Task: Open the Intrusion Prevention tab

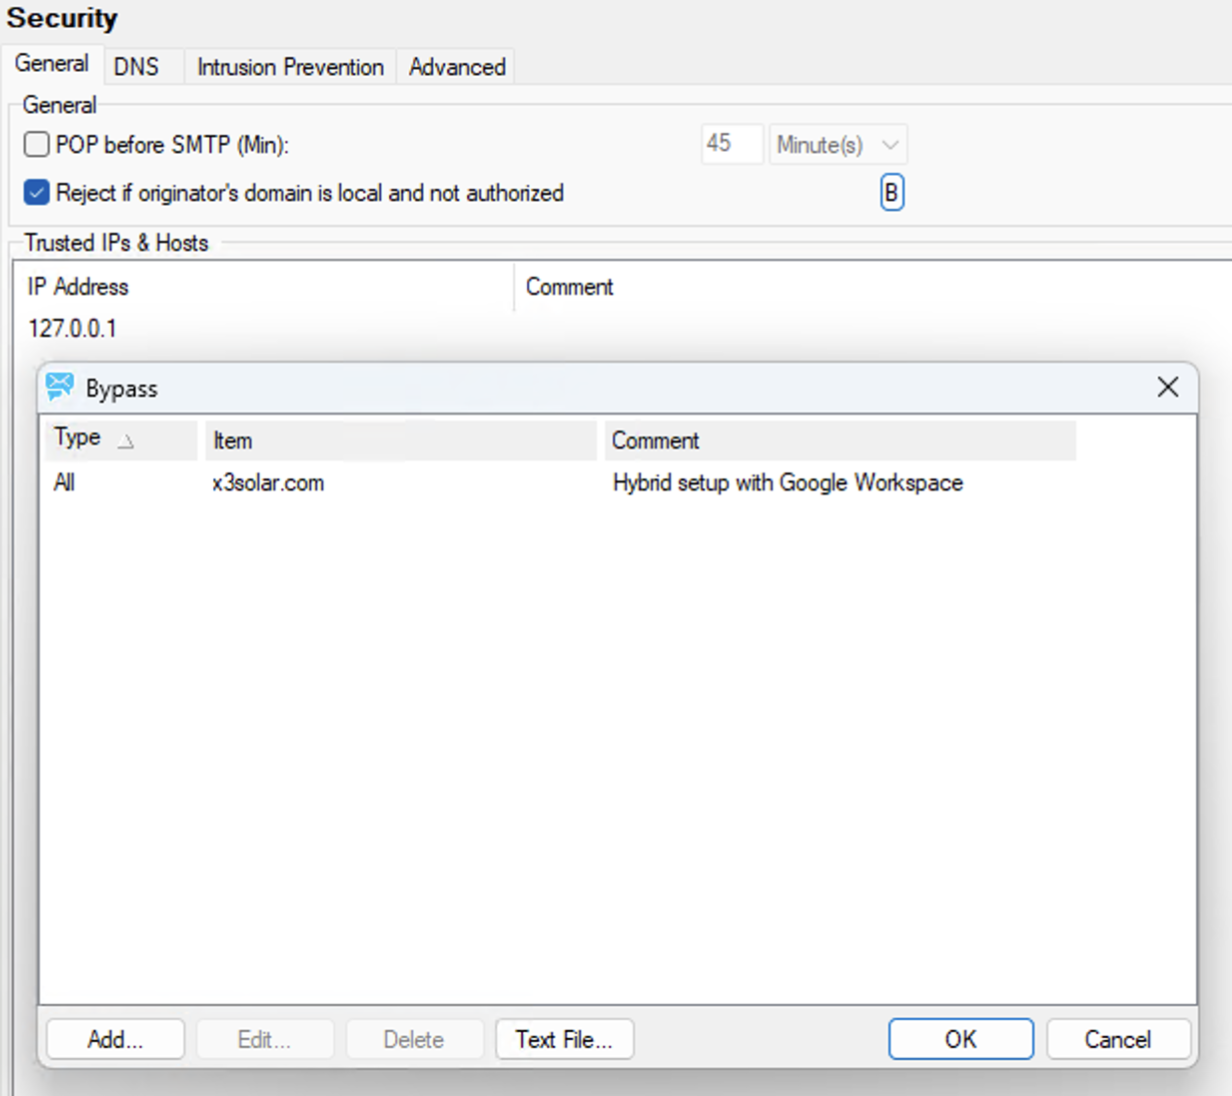Action: tap(290, 67)
